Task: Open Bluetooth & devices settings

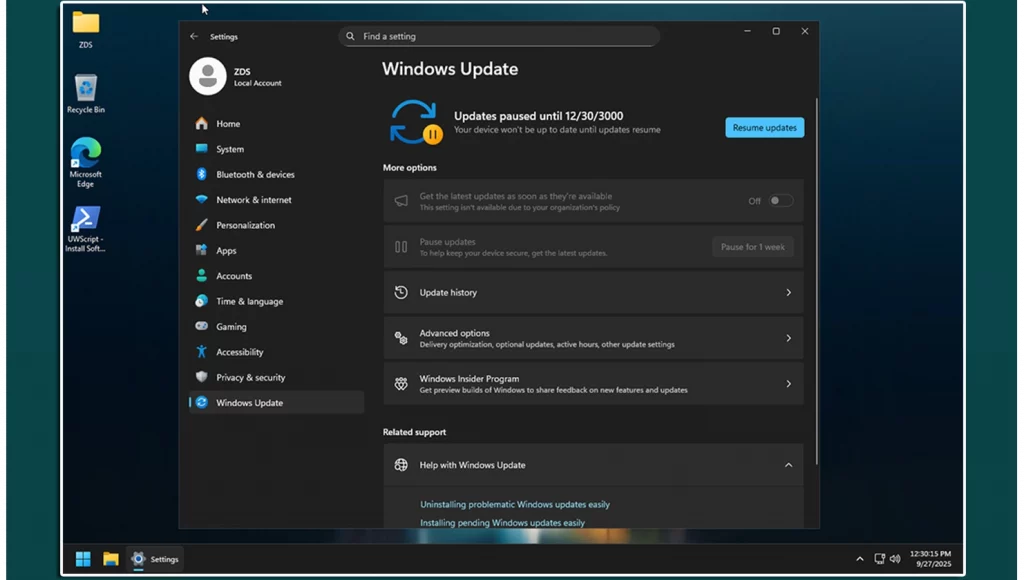Action: click(x=255, y=175)
